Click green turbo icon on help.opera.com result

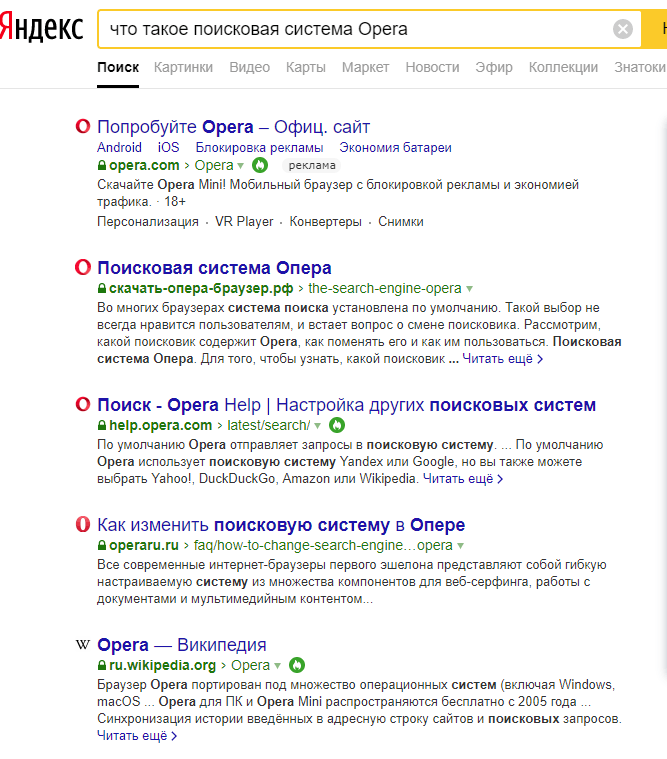tap(337, 425)
